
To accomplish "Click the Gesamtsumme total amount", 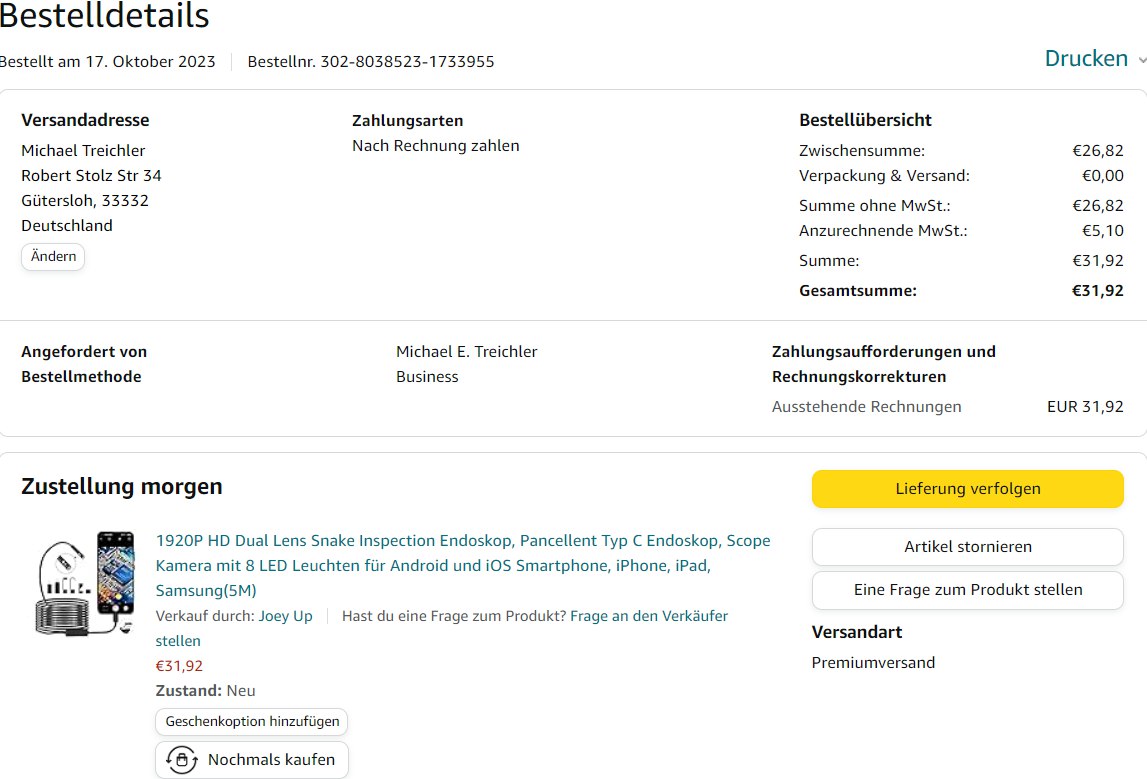I will point(1097,291).
